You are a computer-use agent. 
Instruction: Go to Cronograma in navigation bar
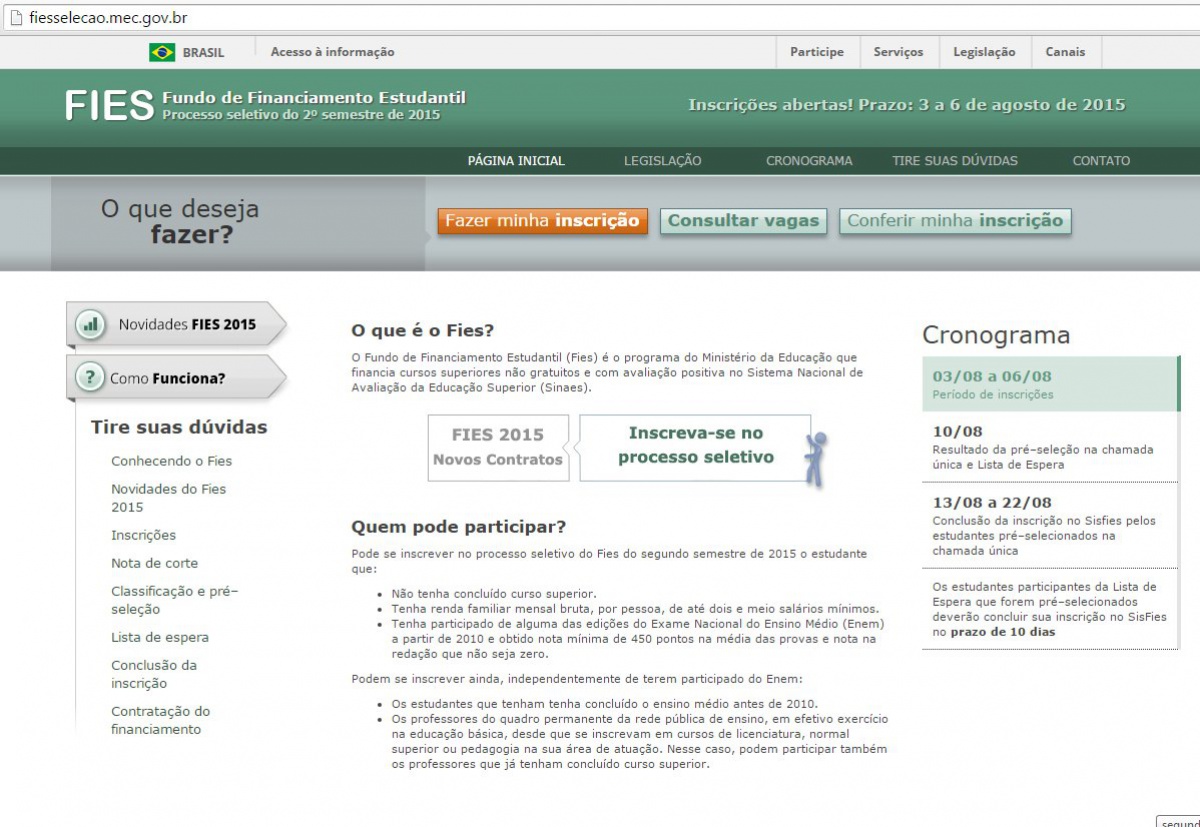click(x=809, y=161)
